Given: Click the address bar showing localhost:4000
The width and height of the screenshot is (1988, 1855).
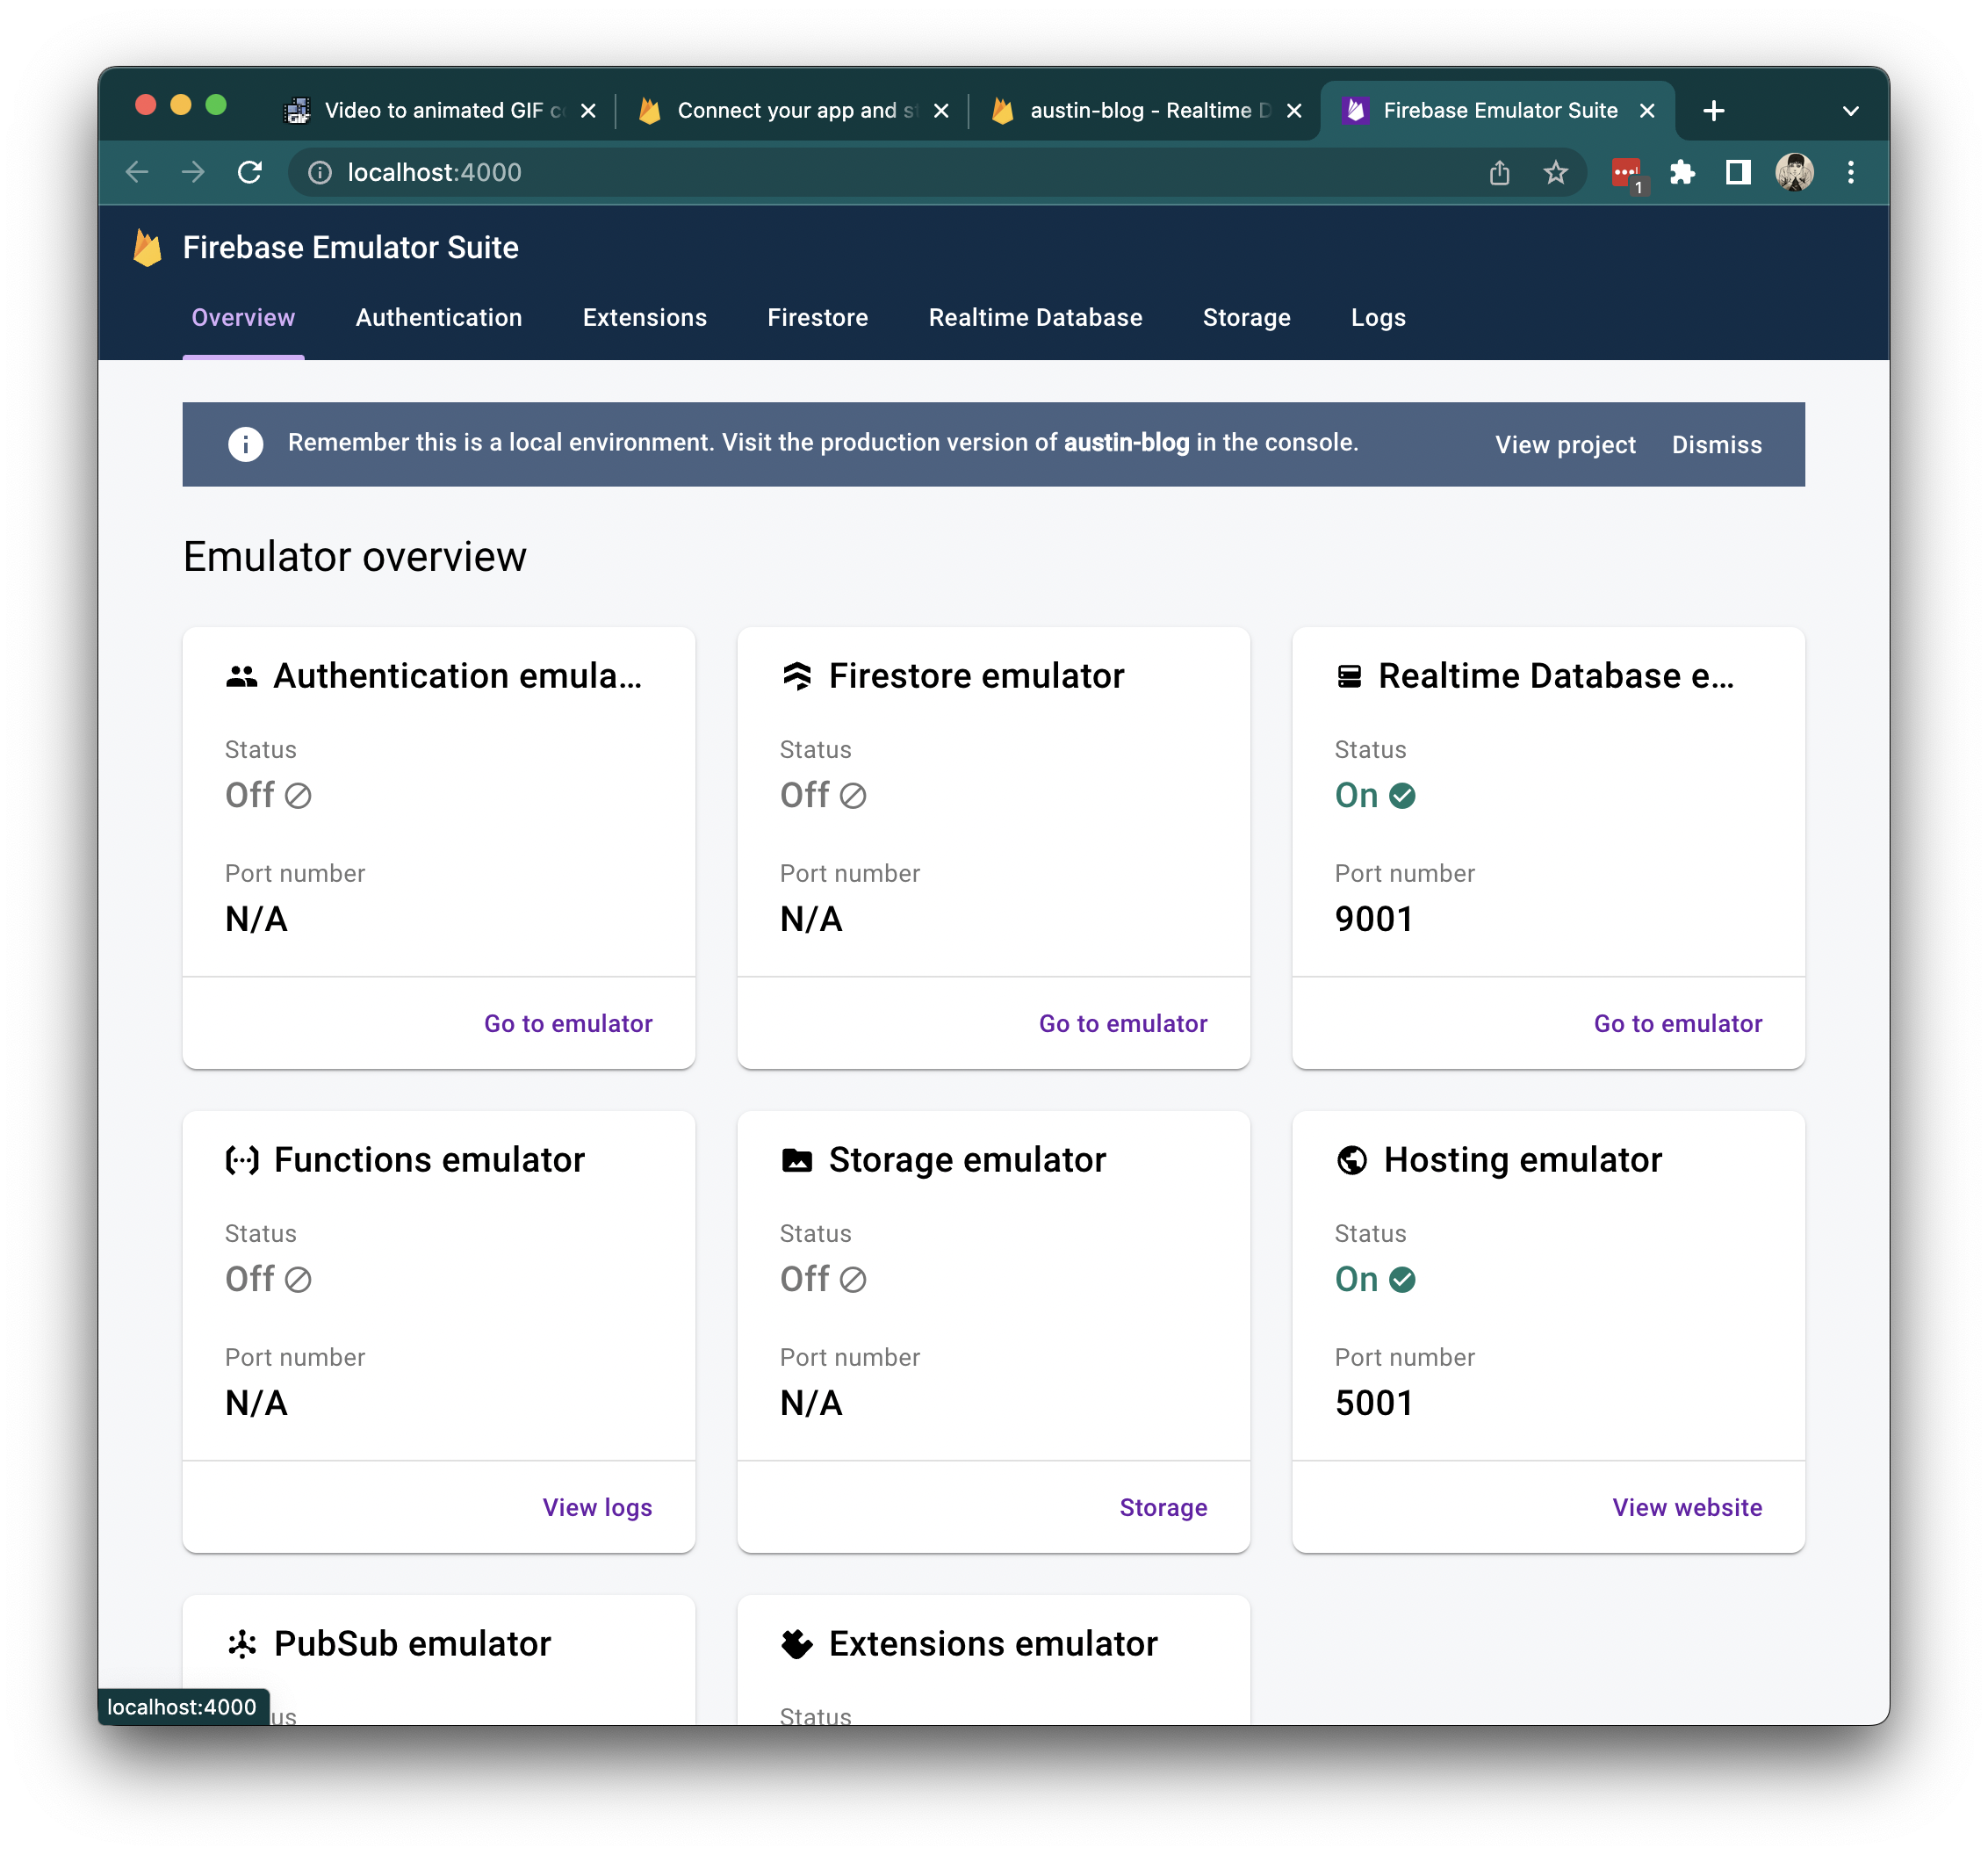Looking at the screenshot, I should pos(434,172).
